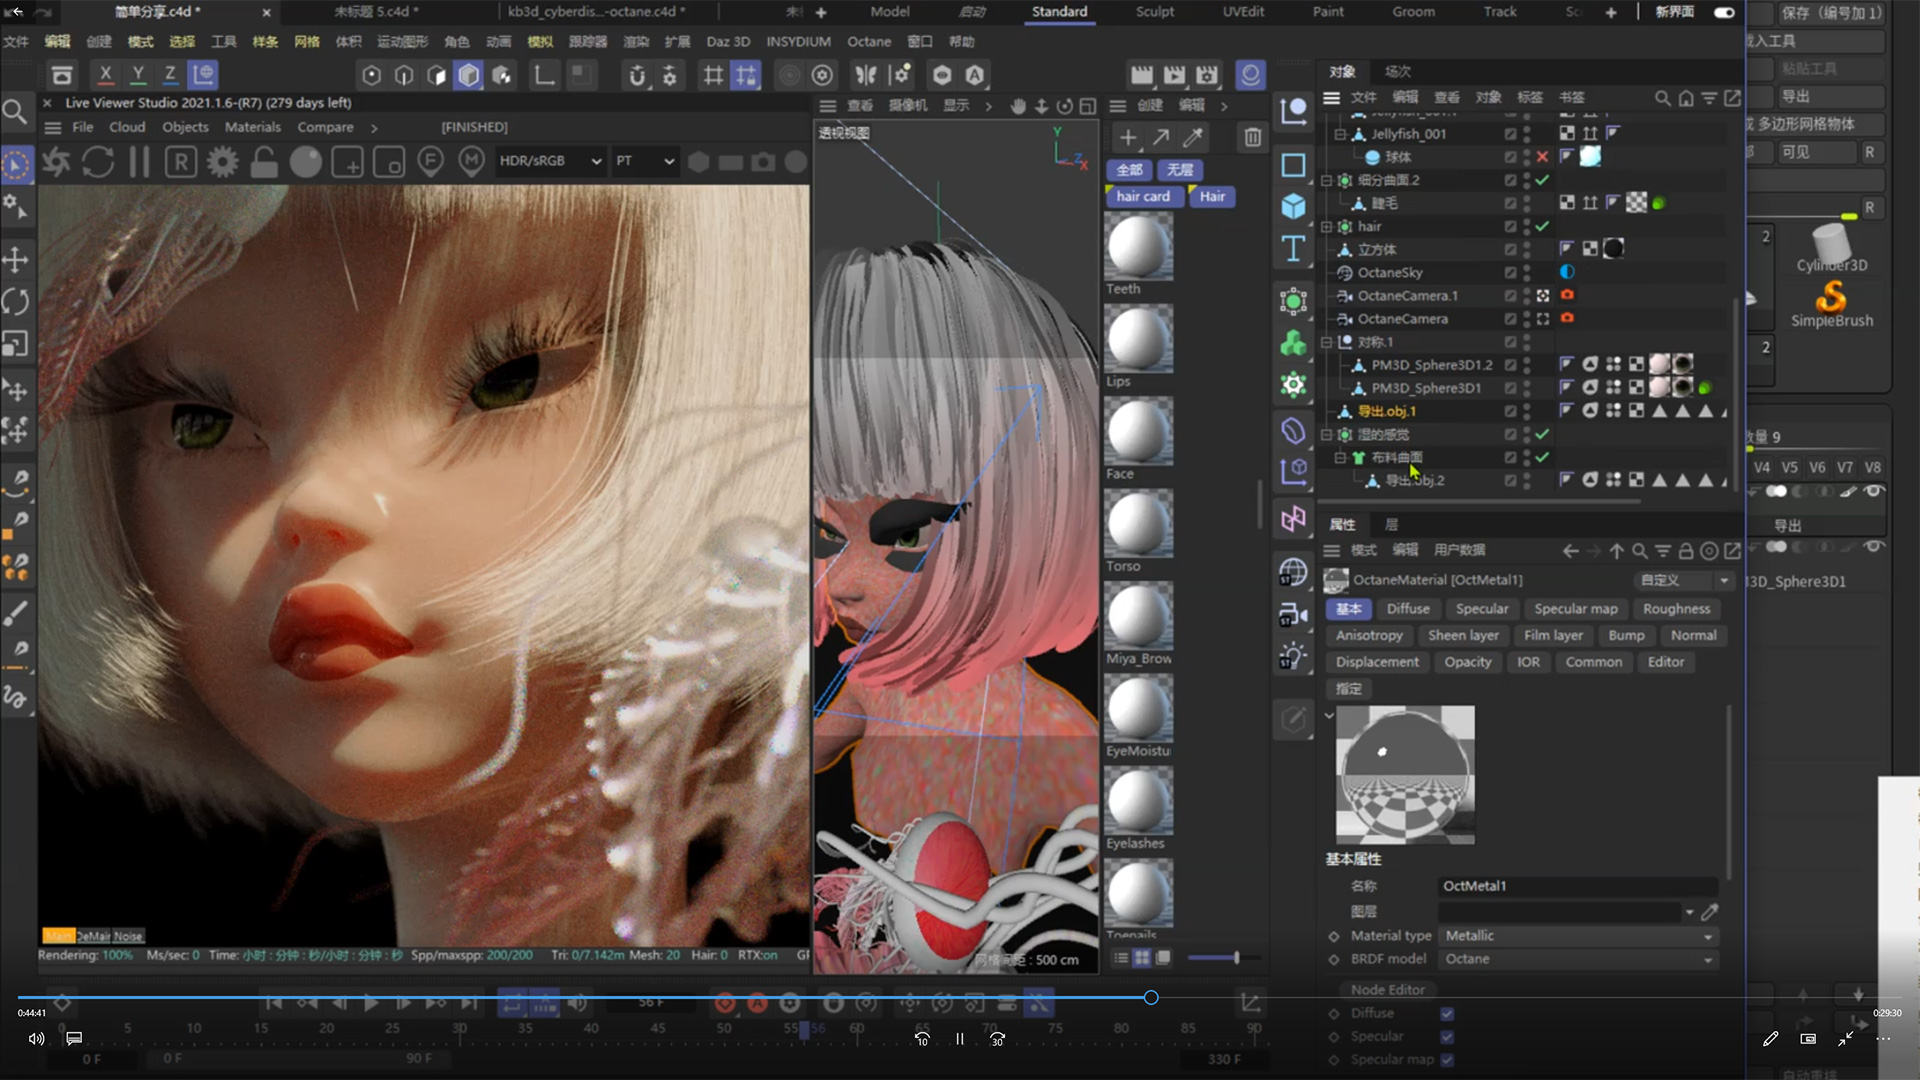Toggle the 新界面 switch at top
The height and width of the screenshot is (1080, 1920).
[x=1724, y=13]
